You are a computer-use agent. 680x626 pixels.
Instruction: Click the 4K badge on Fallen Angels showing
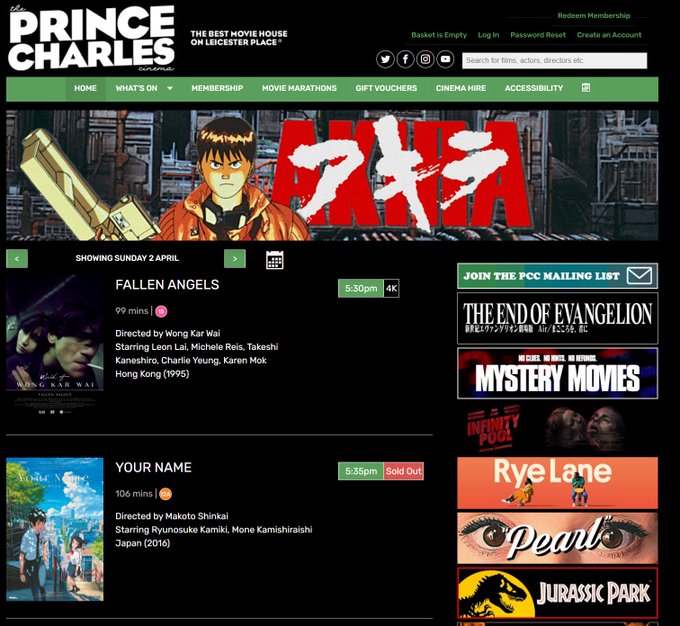[391, 288]
